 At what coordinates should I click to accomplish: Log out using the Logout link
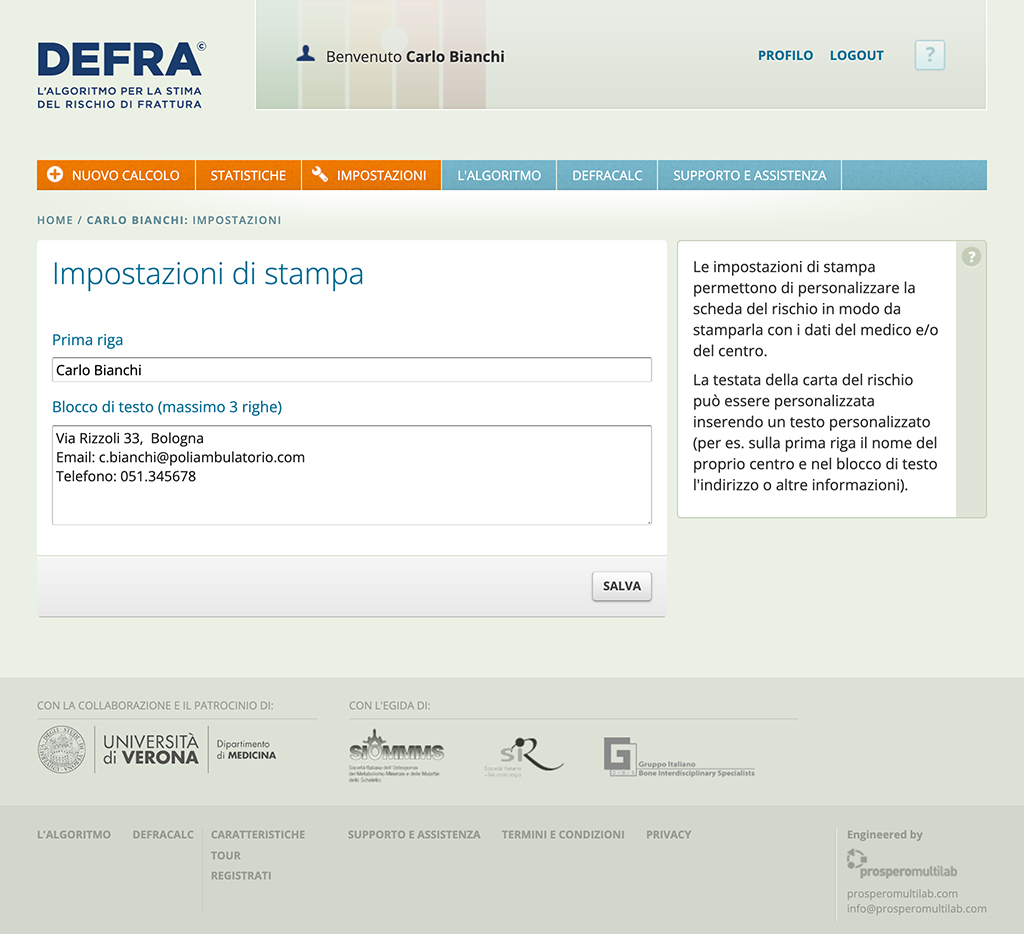856,56
